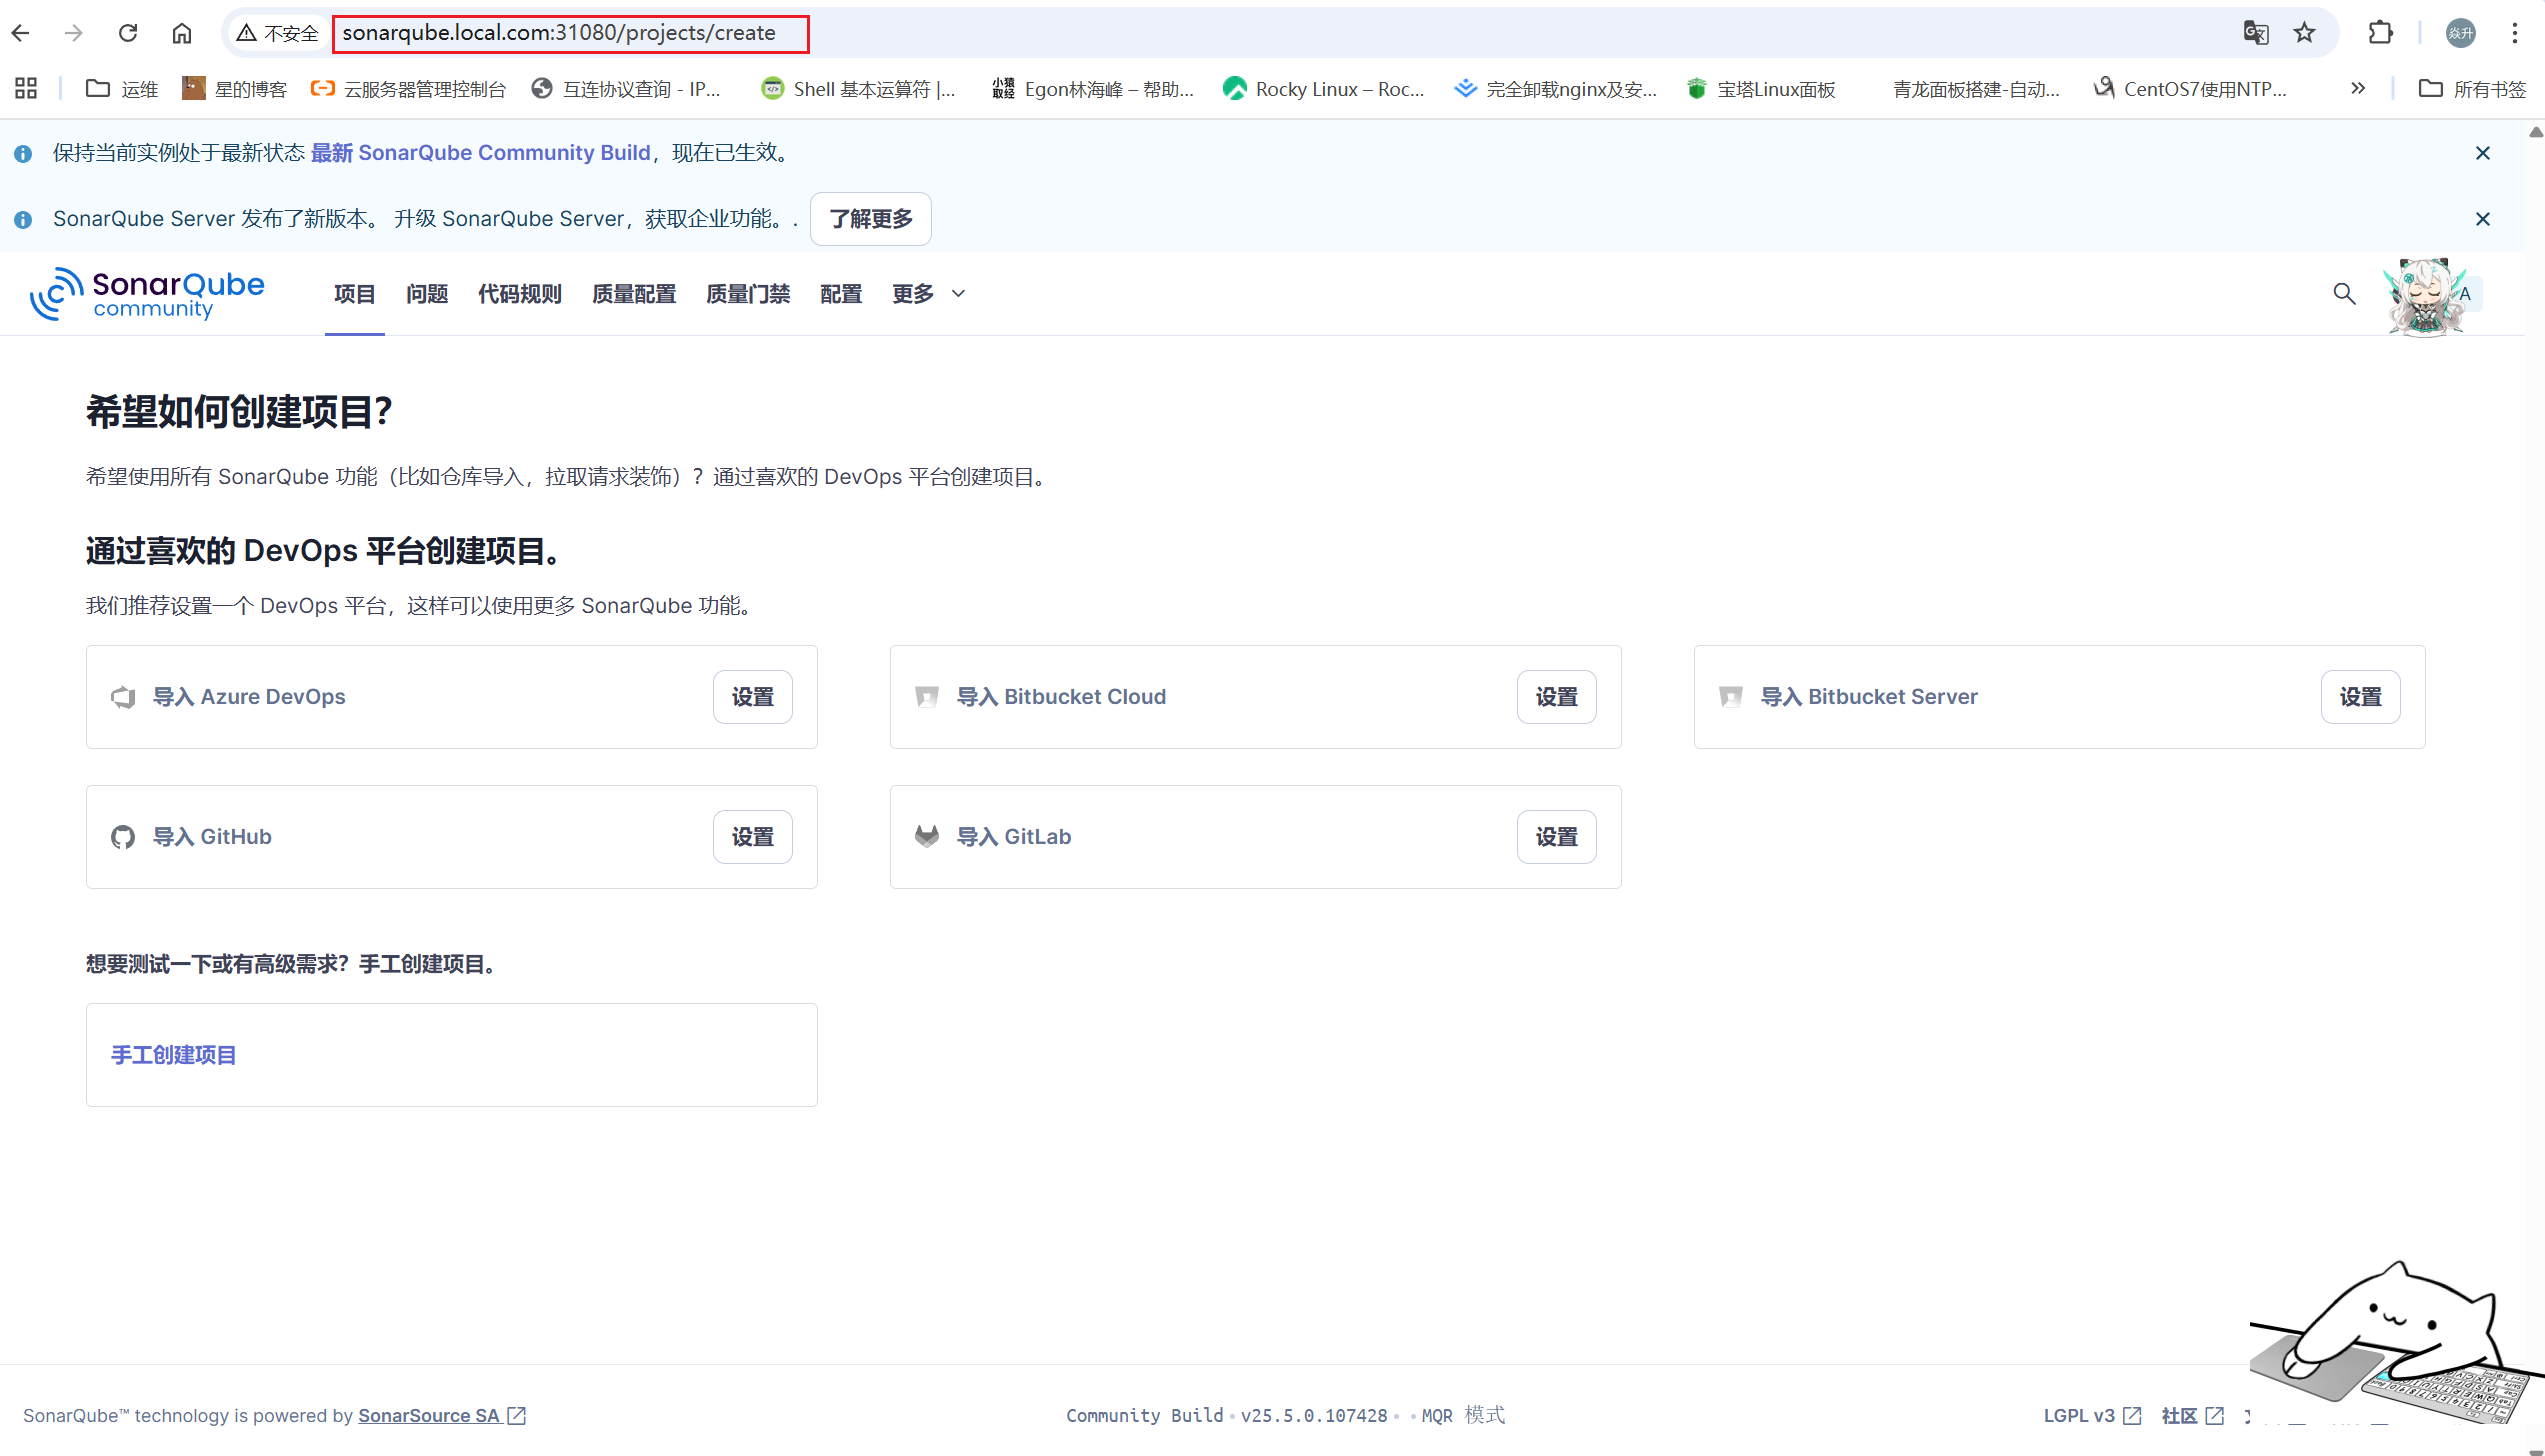The height and width of the screenshot is (1456, 2545).
Task: Open Google Translate icon in address bar
Action: [x=2256, y=33]
